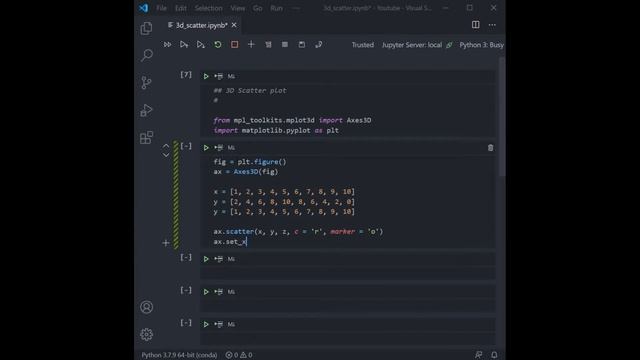Open the overflow menu in the menu bar
Viewport: 640px width, 360px height.
tap(296, 8)
